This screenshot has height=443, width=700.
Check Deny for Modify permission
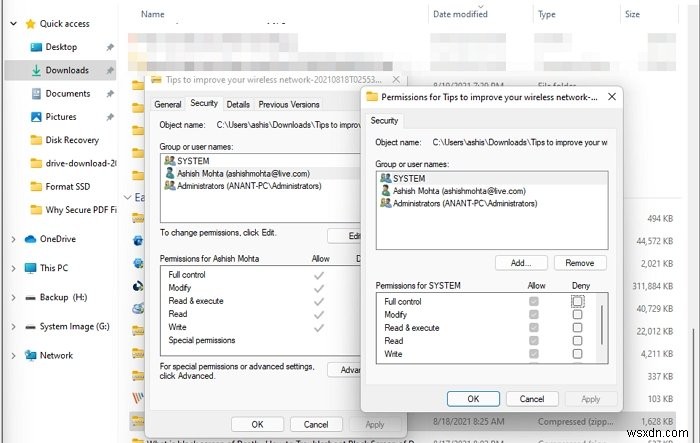pyautogui.click(x=577, y=314)
